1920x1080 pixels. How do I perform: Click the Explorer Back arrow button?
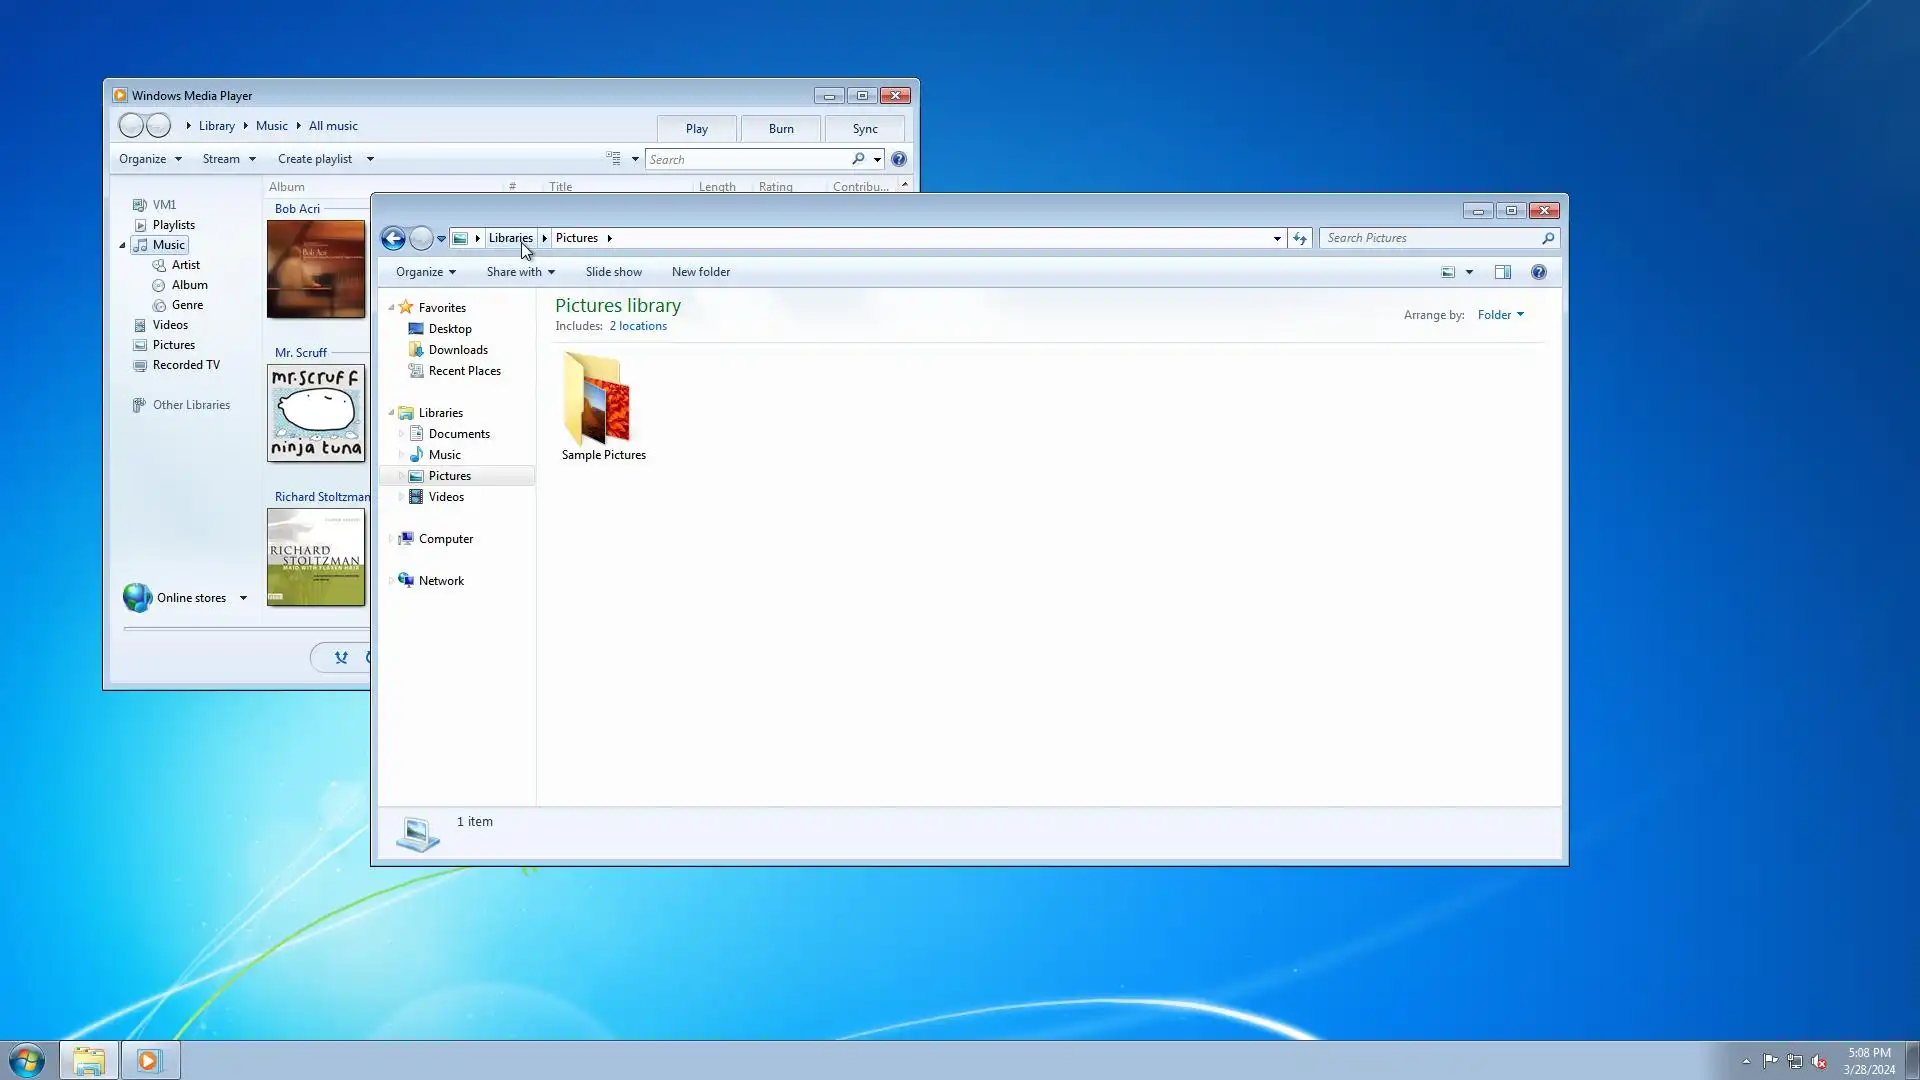pyautogui.click(x=393, y=238)
